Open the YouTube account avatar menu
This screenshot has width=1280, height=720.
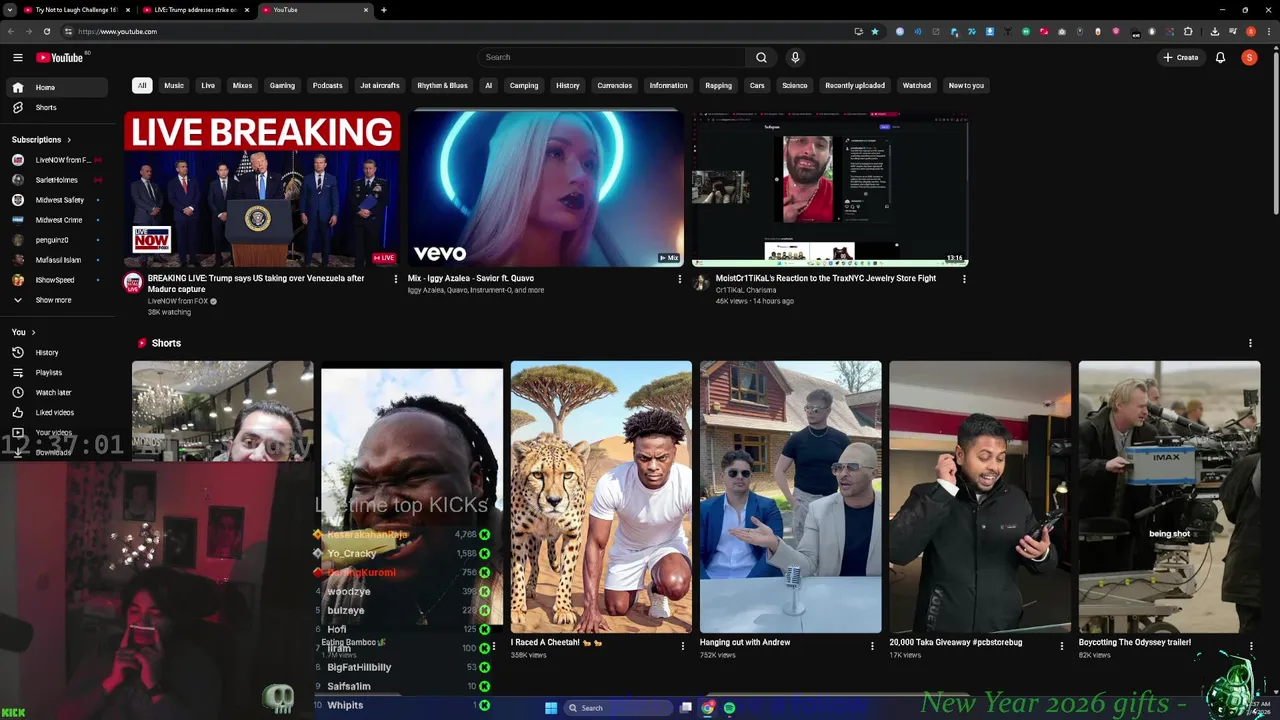[1249, 57]
